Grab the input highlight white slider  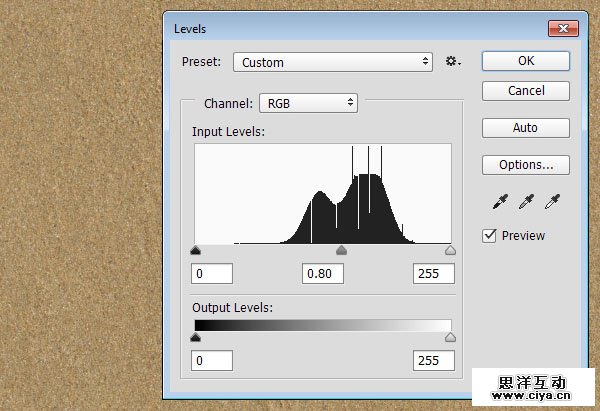coord(450,251)
